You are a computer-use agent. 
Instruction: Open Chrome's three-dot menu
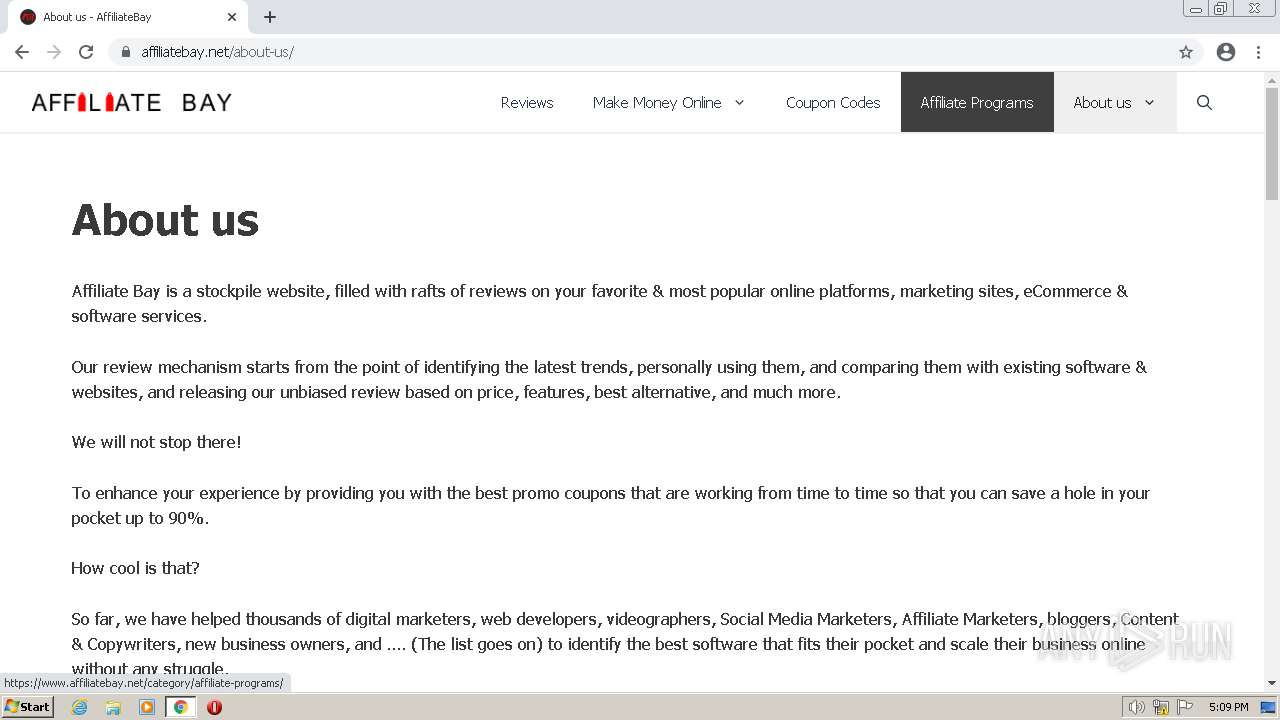1258,52
